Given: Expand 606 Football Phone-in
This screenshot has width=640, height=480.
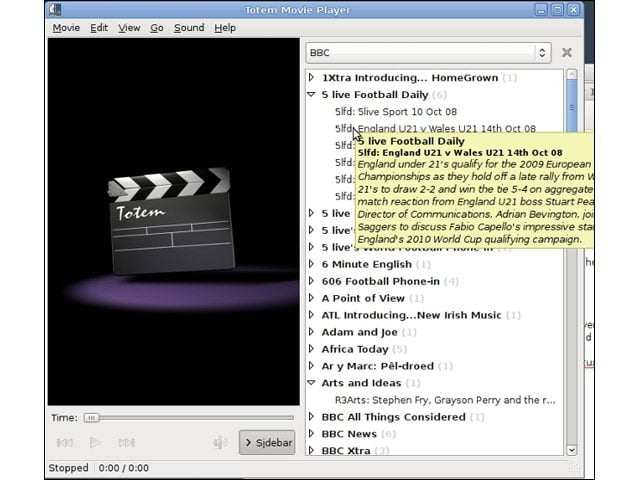Looking at the screenshot, I should tap(311, 281).
